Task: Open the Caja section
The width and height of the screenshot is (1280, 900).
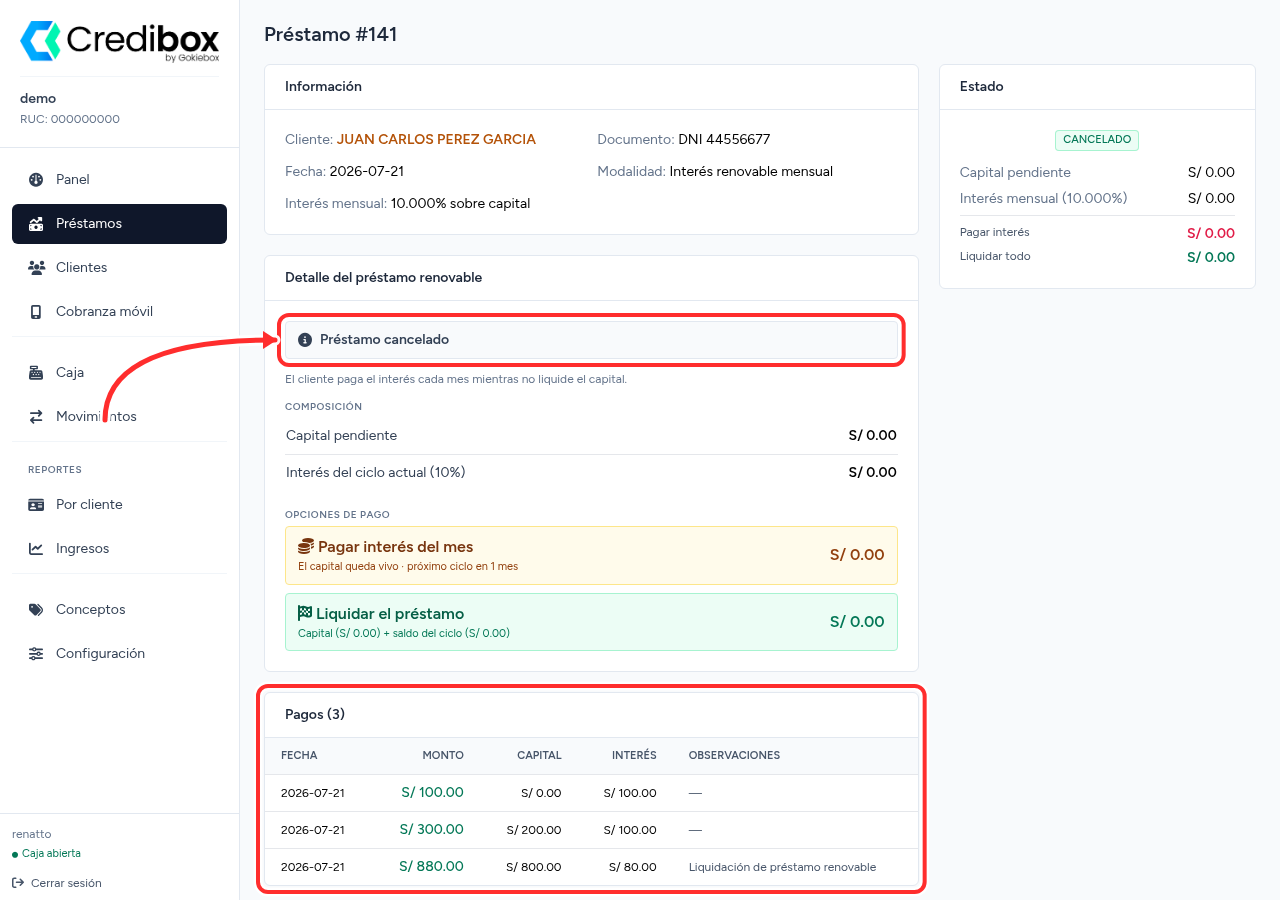Action: coord(119,373)
